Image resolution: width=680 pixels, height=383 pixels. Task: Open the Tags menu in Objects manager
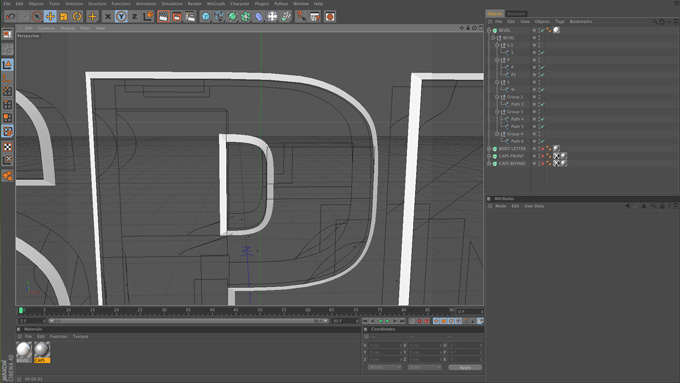click(x=560, y=22)
